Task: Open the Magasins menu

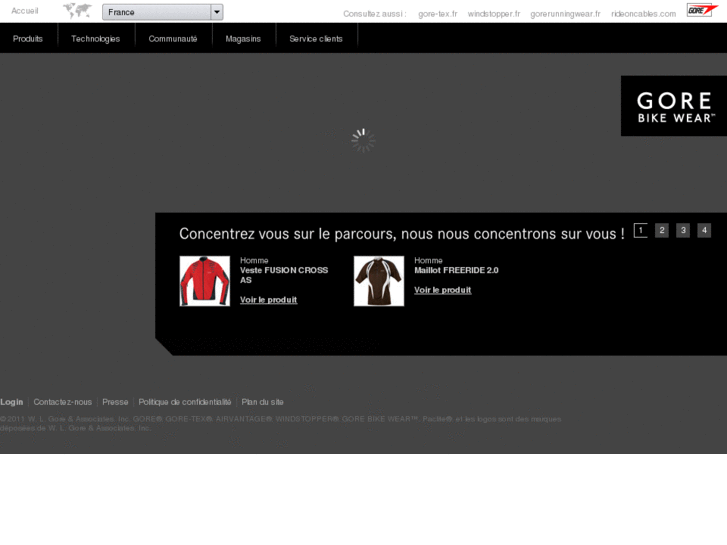Action: click(x=243, y=39)
